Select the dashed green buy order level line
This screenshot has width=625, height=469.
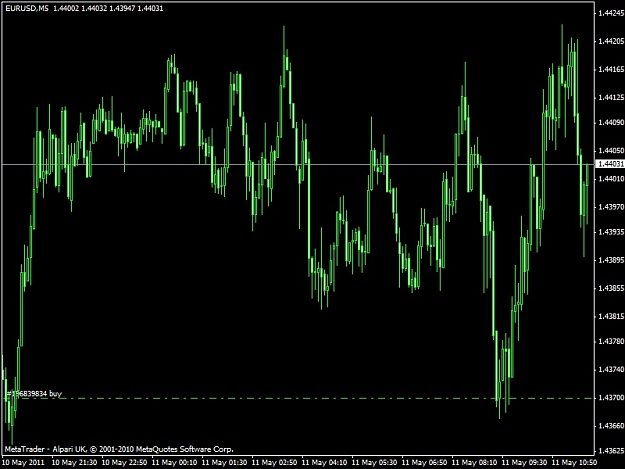click(x=298, y=398)
